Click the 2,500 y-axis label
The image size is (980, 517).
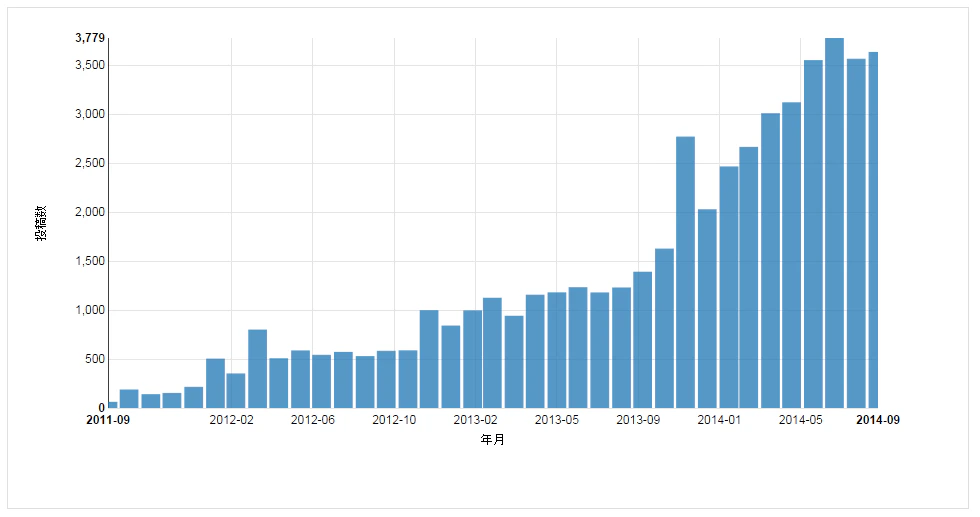[x=91, y=163]
